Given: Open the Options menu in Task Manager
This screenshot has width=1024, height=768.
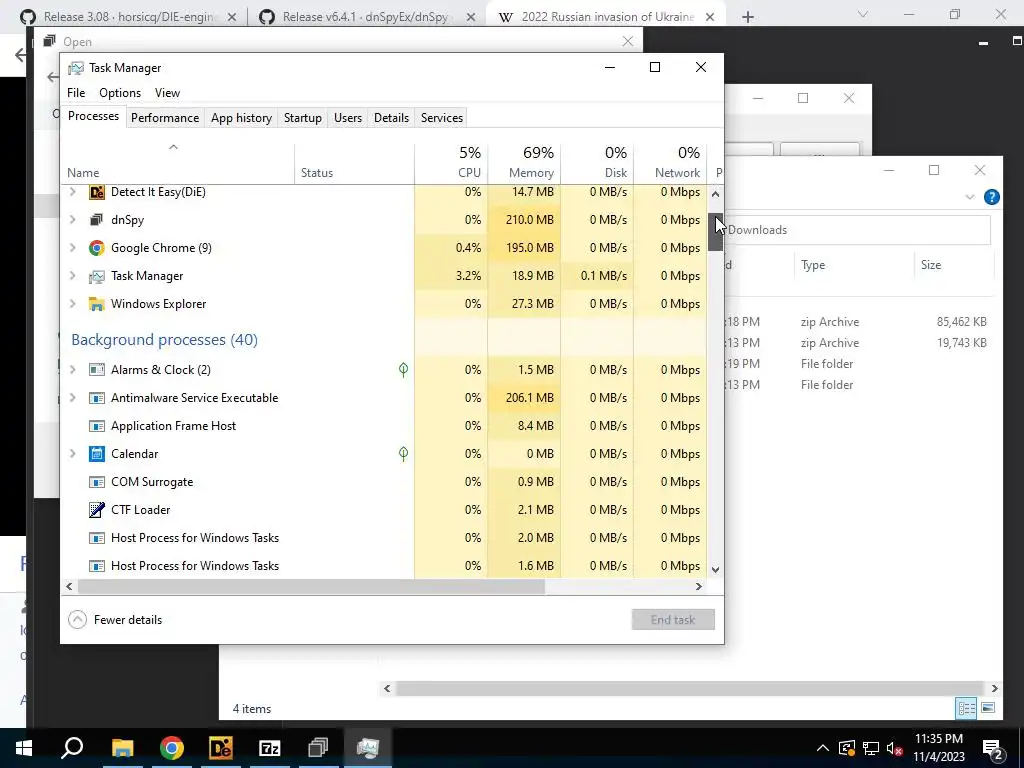Looking at the screenshot, I should (120, 93).
